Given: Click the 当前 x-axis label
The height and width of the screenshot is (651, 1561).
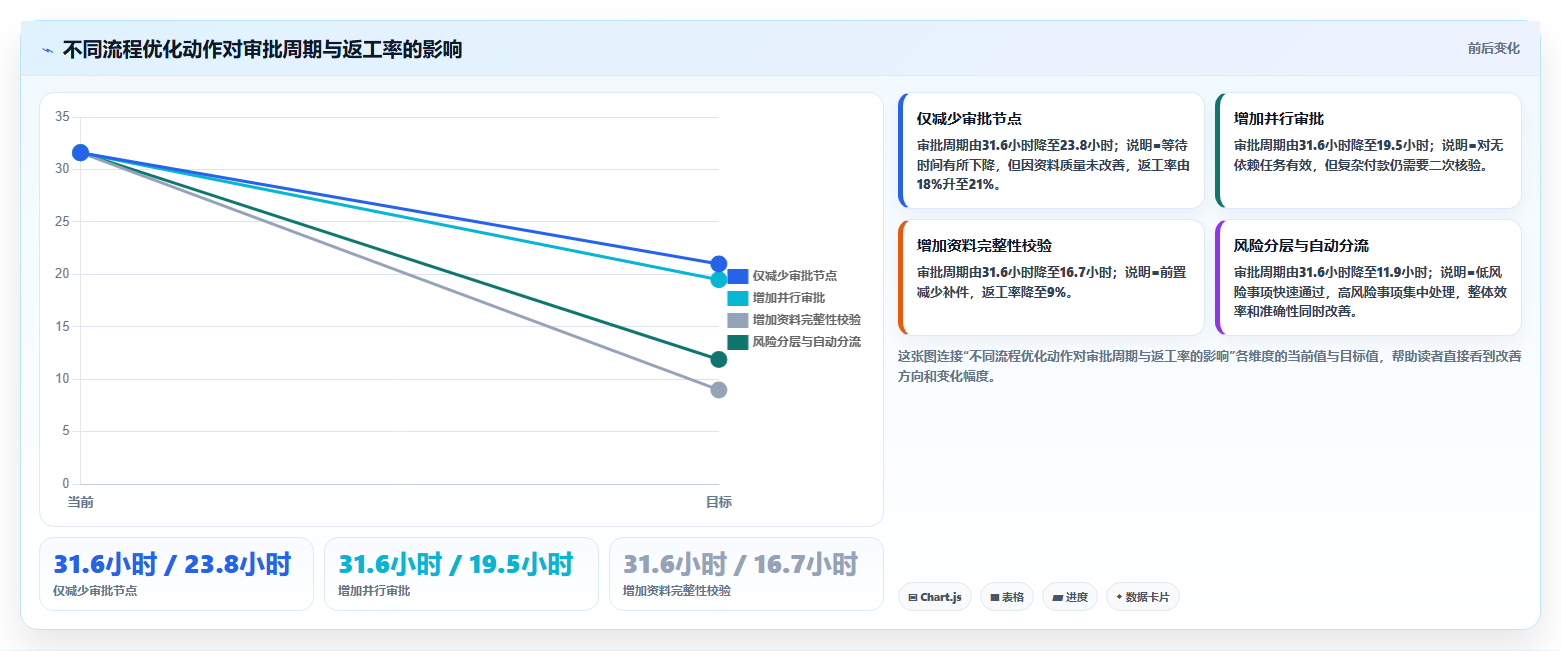Looking at the screenshot, I should pos(81,502).
